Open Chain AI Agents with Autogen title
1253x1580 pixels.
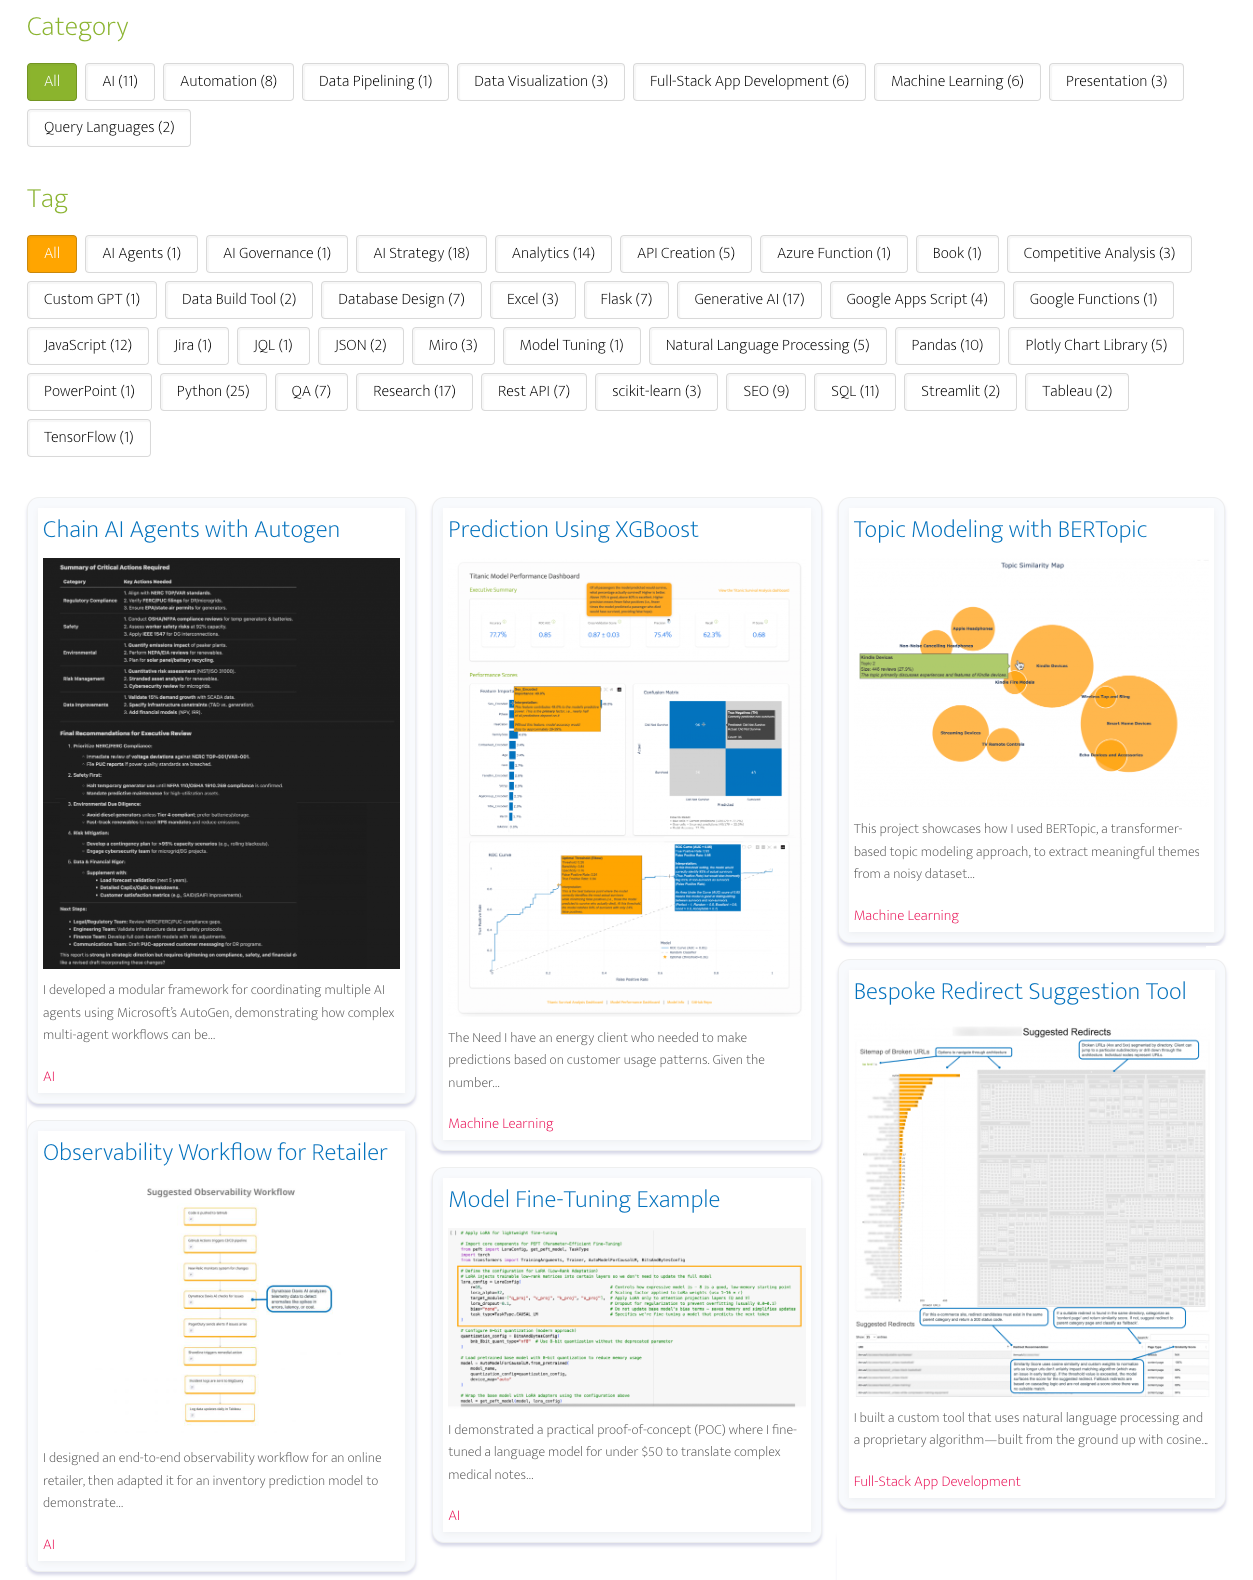pyautogui.click(x=191, y=530)
